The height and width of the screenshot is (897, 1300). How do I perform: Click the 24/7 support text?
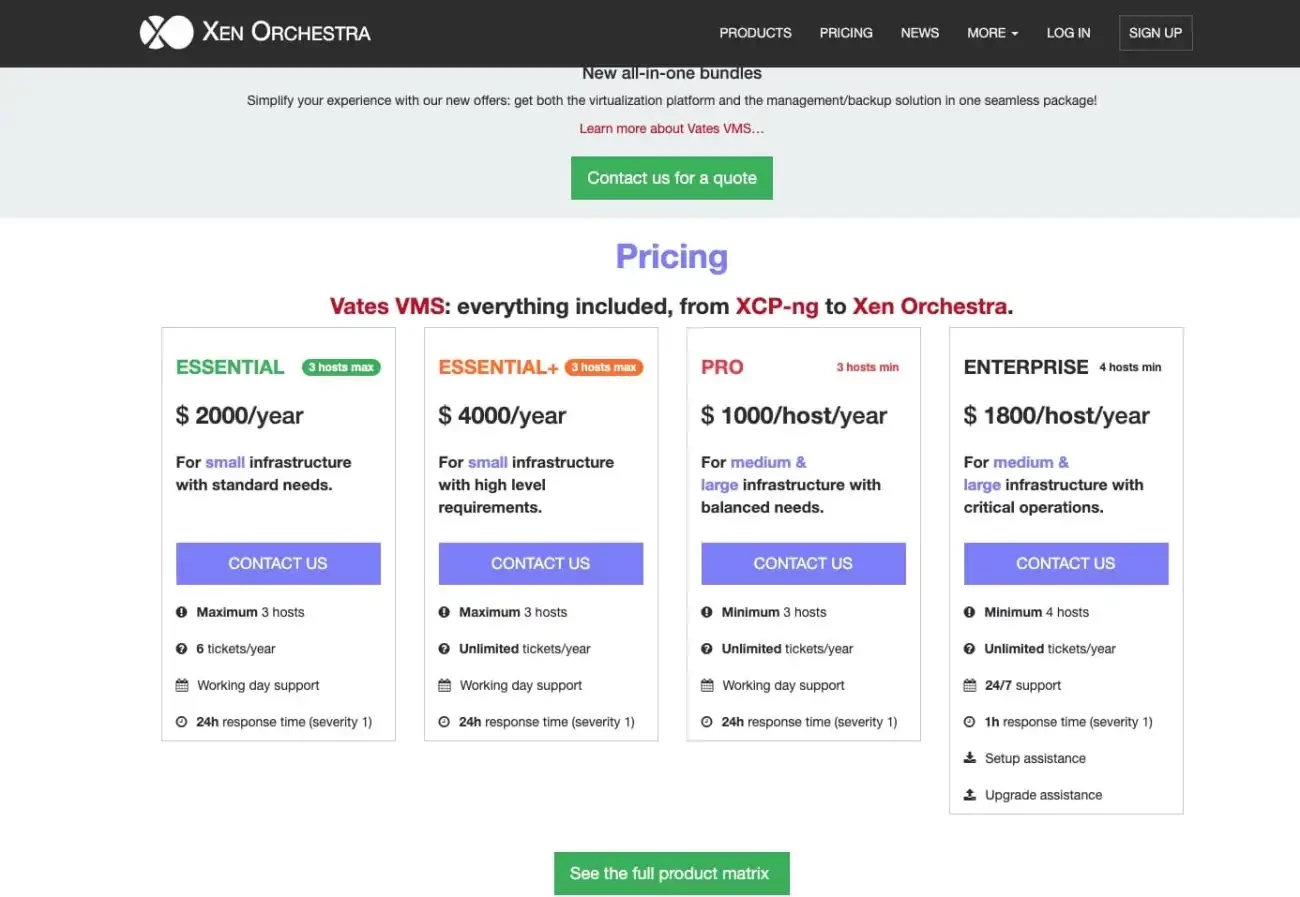pyautogui.click(x=1023, y=686)
